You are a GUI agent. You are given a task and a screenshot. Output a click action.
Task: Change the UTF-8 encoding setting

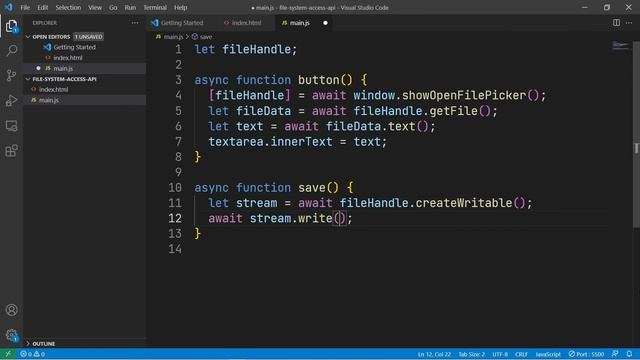(500, 354)
